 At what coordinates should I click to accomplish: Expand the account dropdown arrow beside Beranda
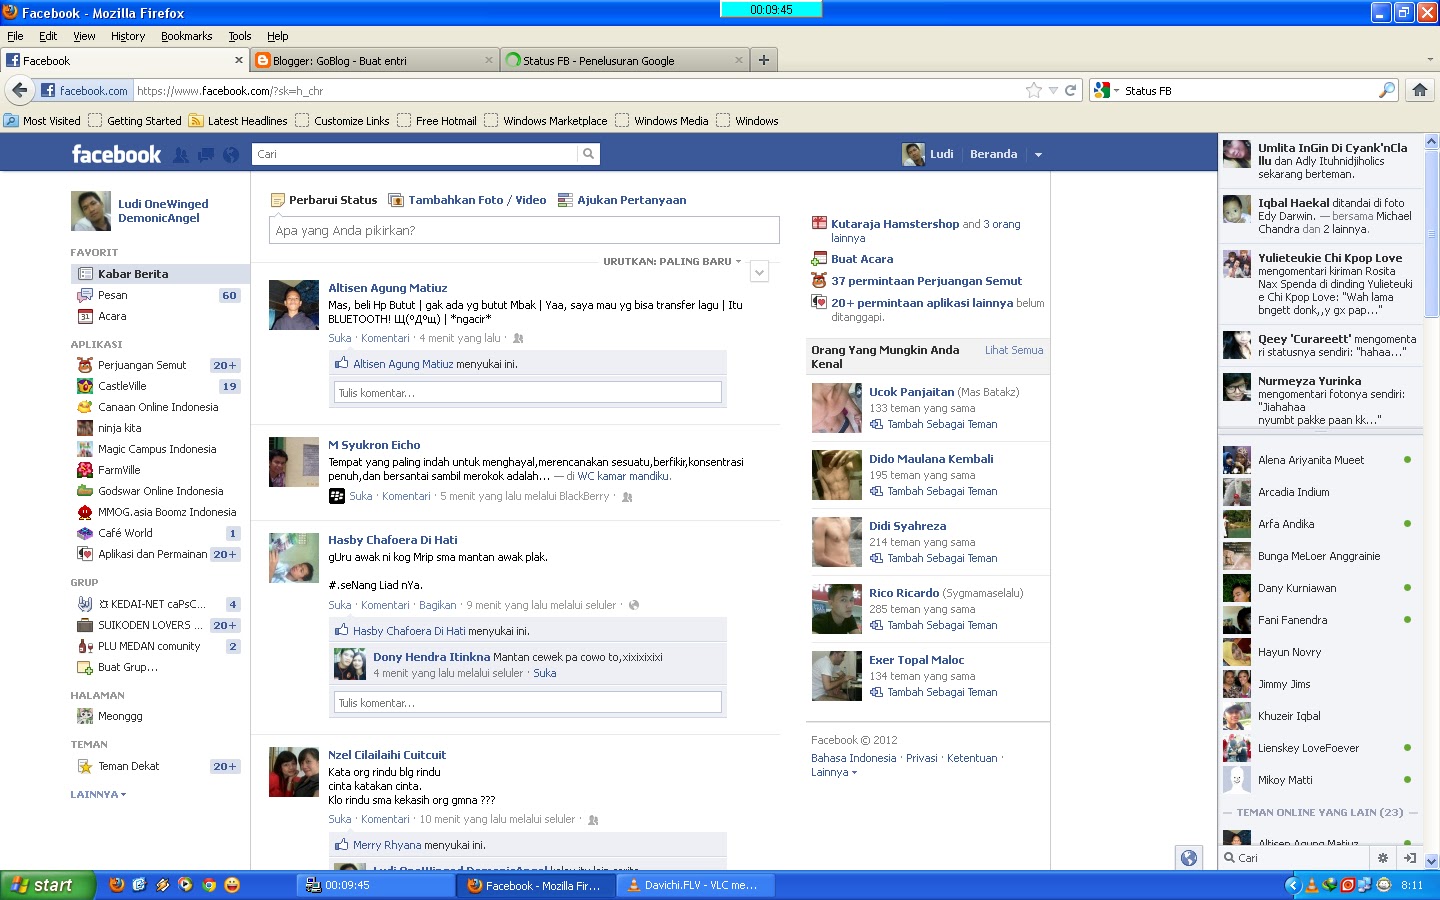click(1038, 155)
